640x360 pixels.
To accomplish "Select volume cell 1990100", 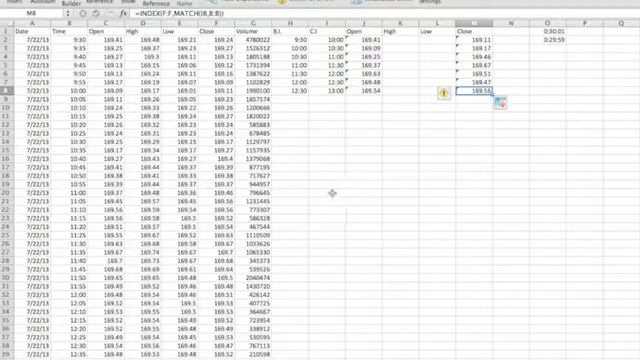I will pyautogui.click(x=253, y=91).
